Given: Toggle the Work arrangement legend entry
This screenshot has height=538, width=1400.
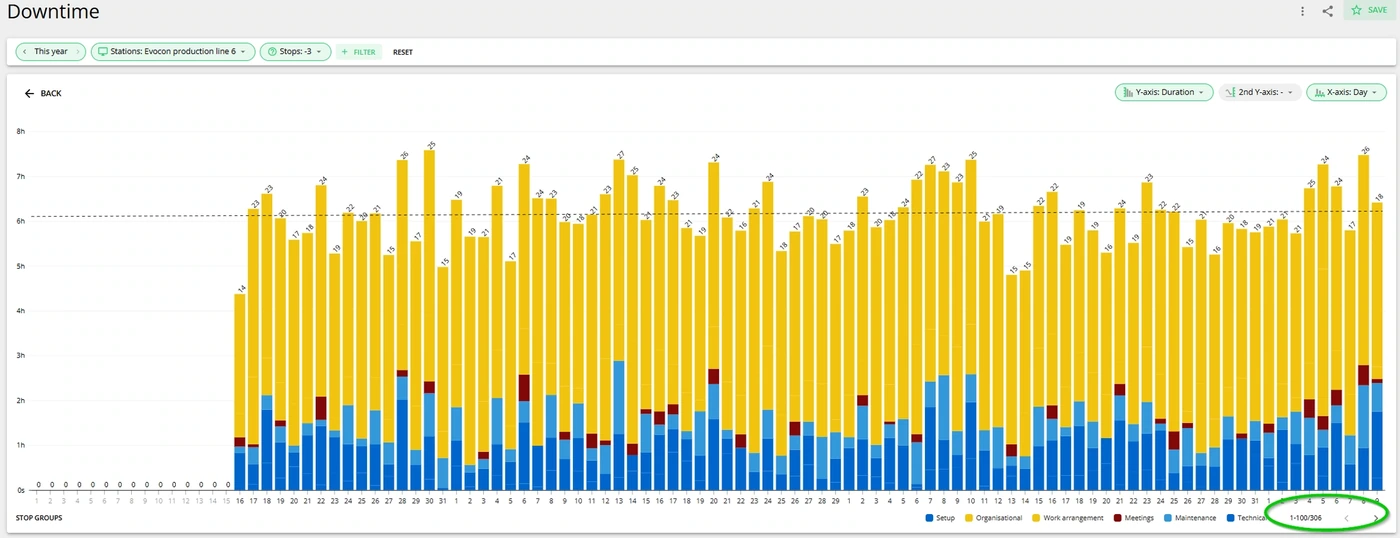Looking at the screenshot, I should pos(1066,518).
